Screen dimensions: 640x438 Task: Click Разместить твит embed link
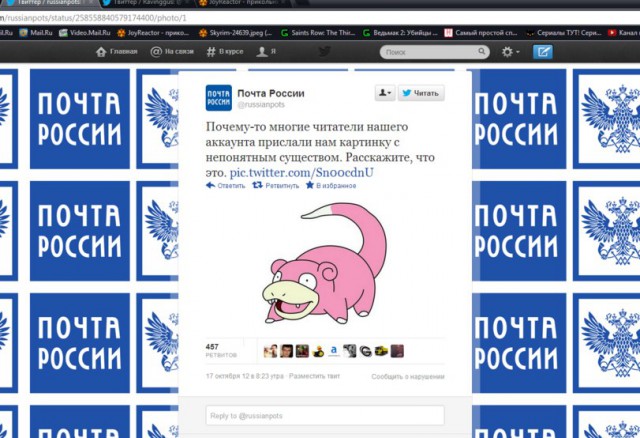314,376
